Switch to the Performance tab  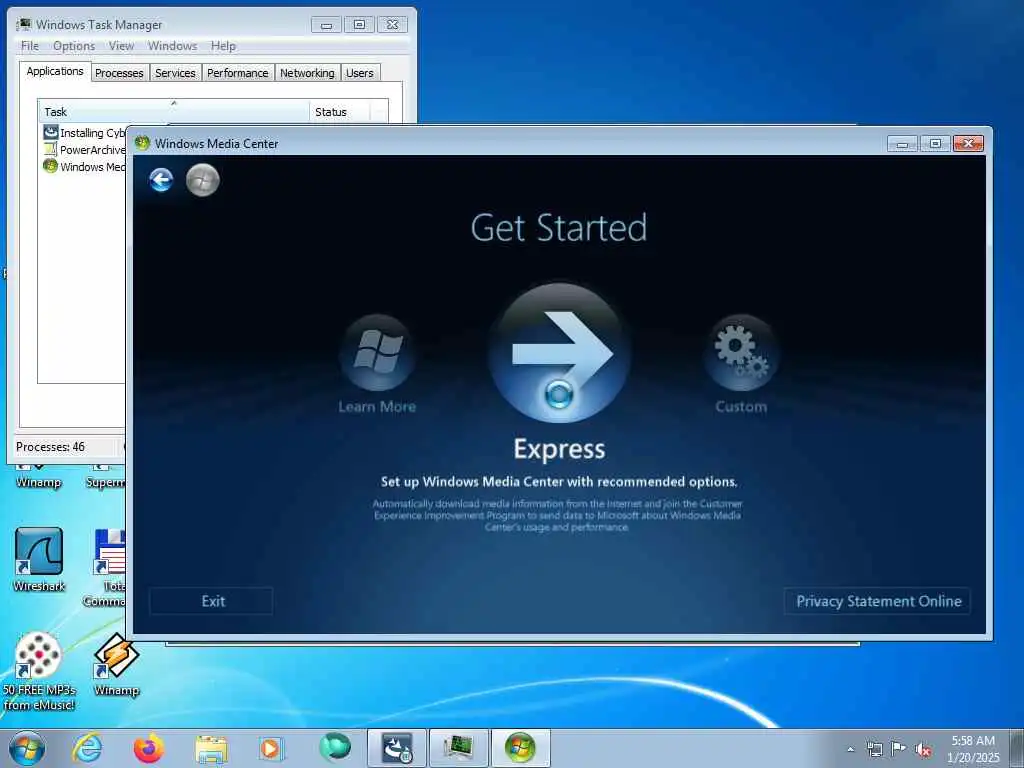pos(238,72)
